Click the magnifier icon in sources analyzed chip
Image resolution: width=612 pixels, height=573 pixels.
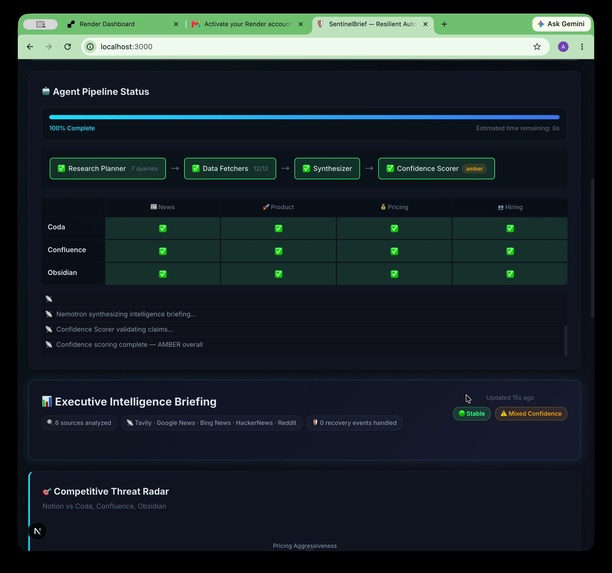click(x=50, y=422)
